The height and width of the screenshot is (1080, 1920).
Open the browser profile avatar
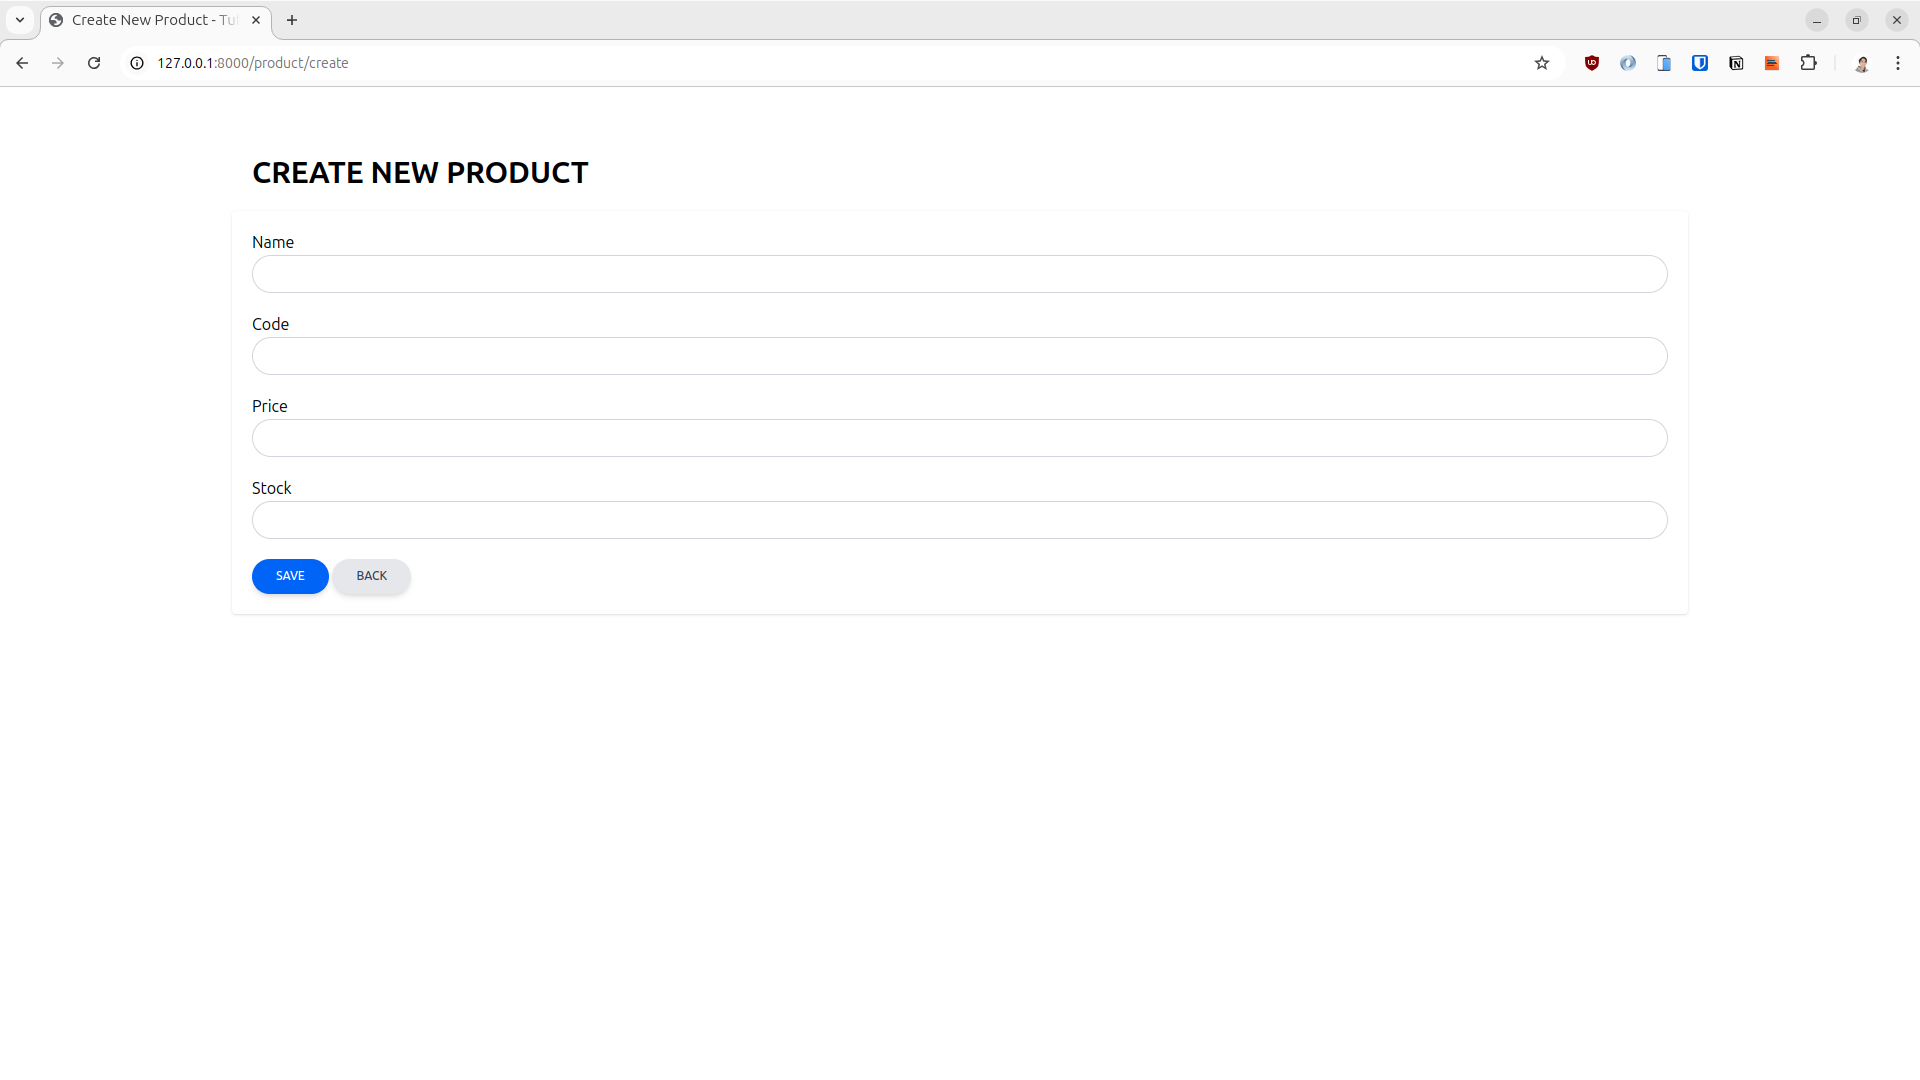[1862, 62]
